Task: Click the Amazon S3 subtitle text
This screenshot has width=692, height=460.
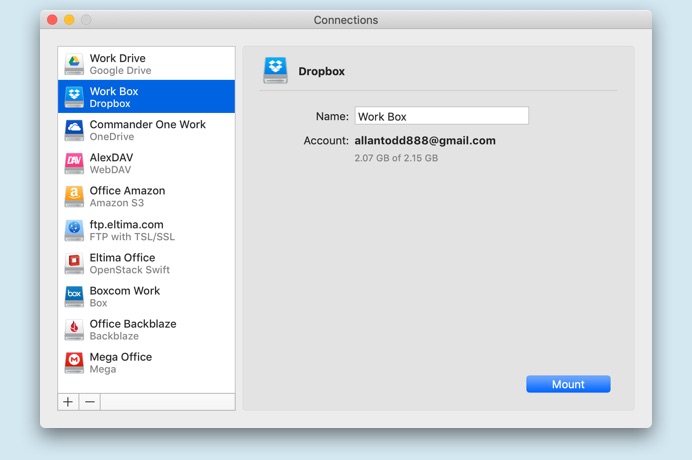Action: (x=117, y=203)
